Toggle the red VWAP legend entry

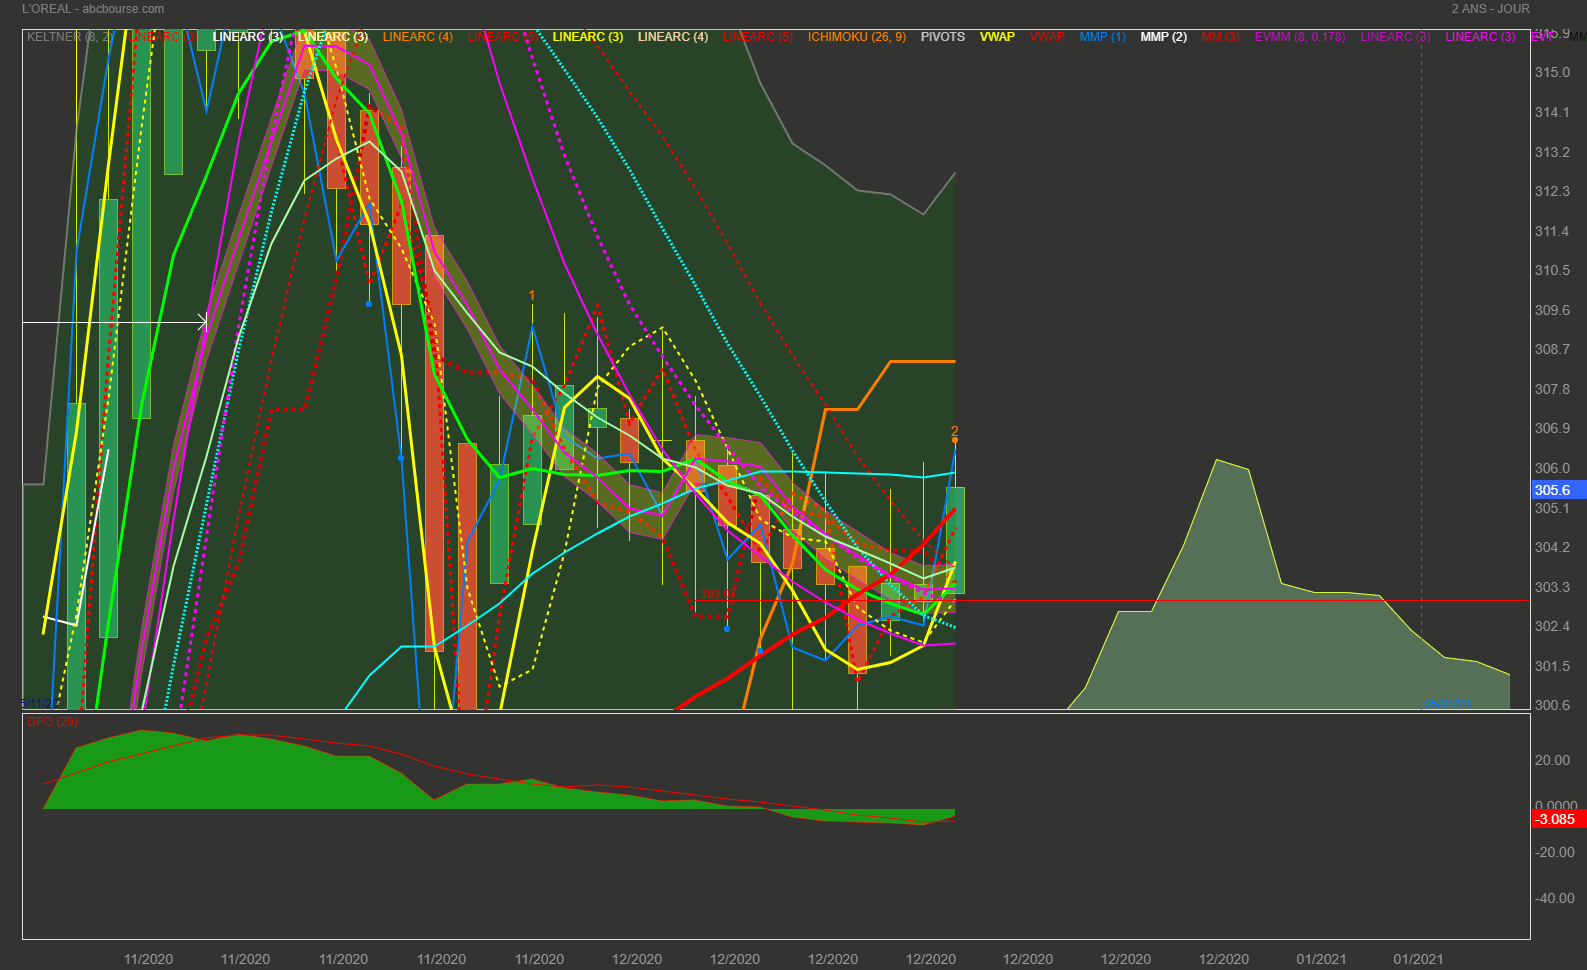point(1047,37)
